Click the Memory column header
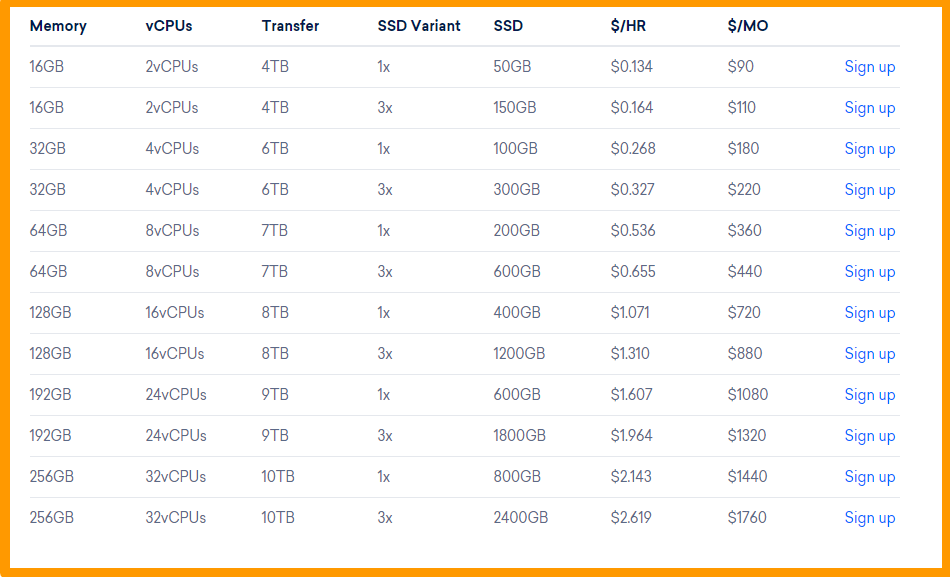The height and width of the screenshot is (577, 950). click(x=58, y=26)
